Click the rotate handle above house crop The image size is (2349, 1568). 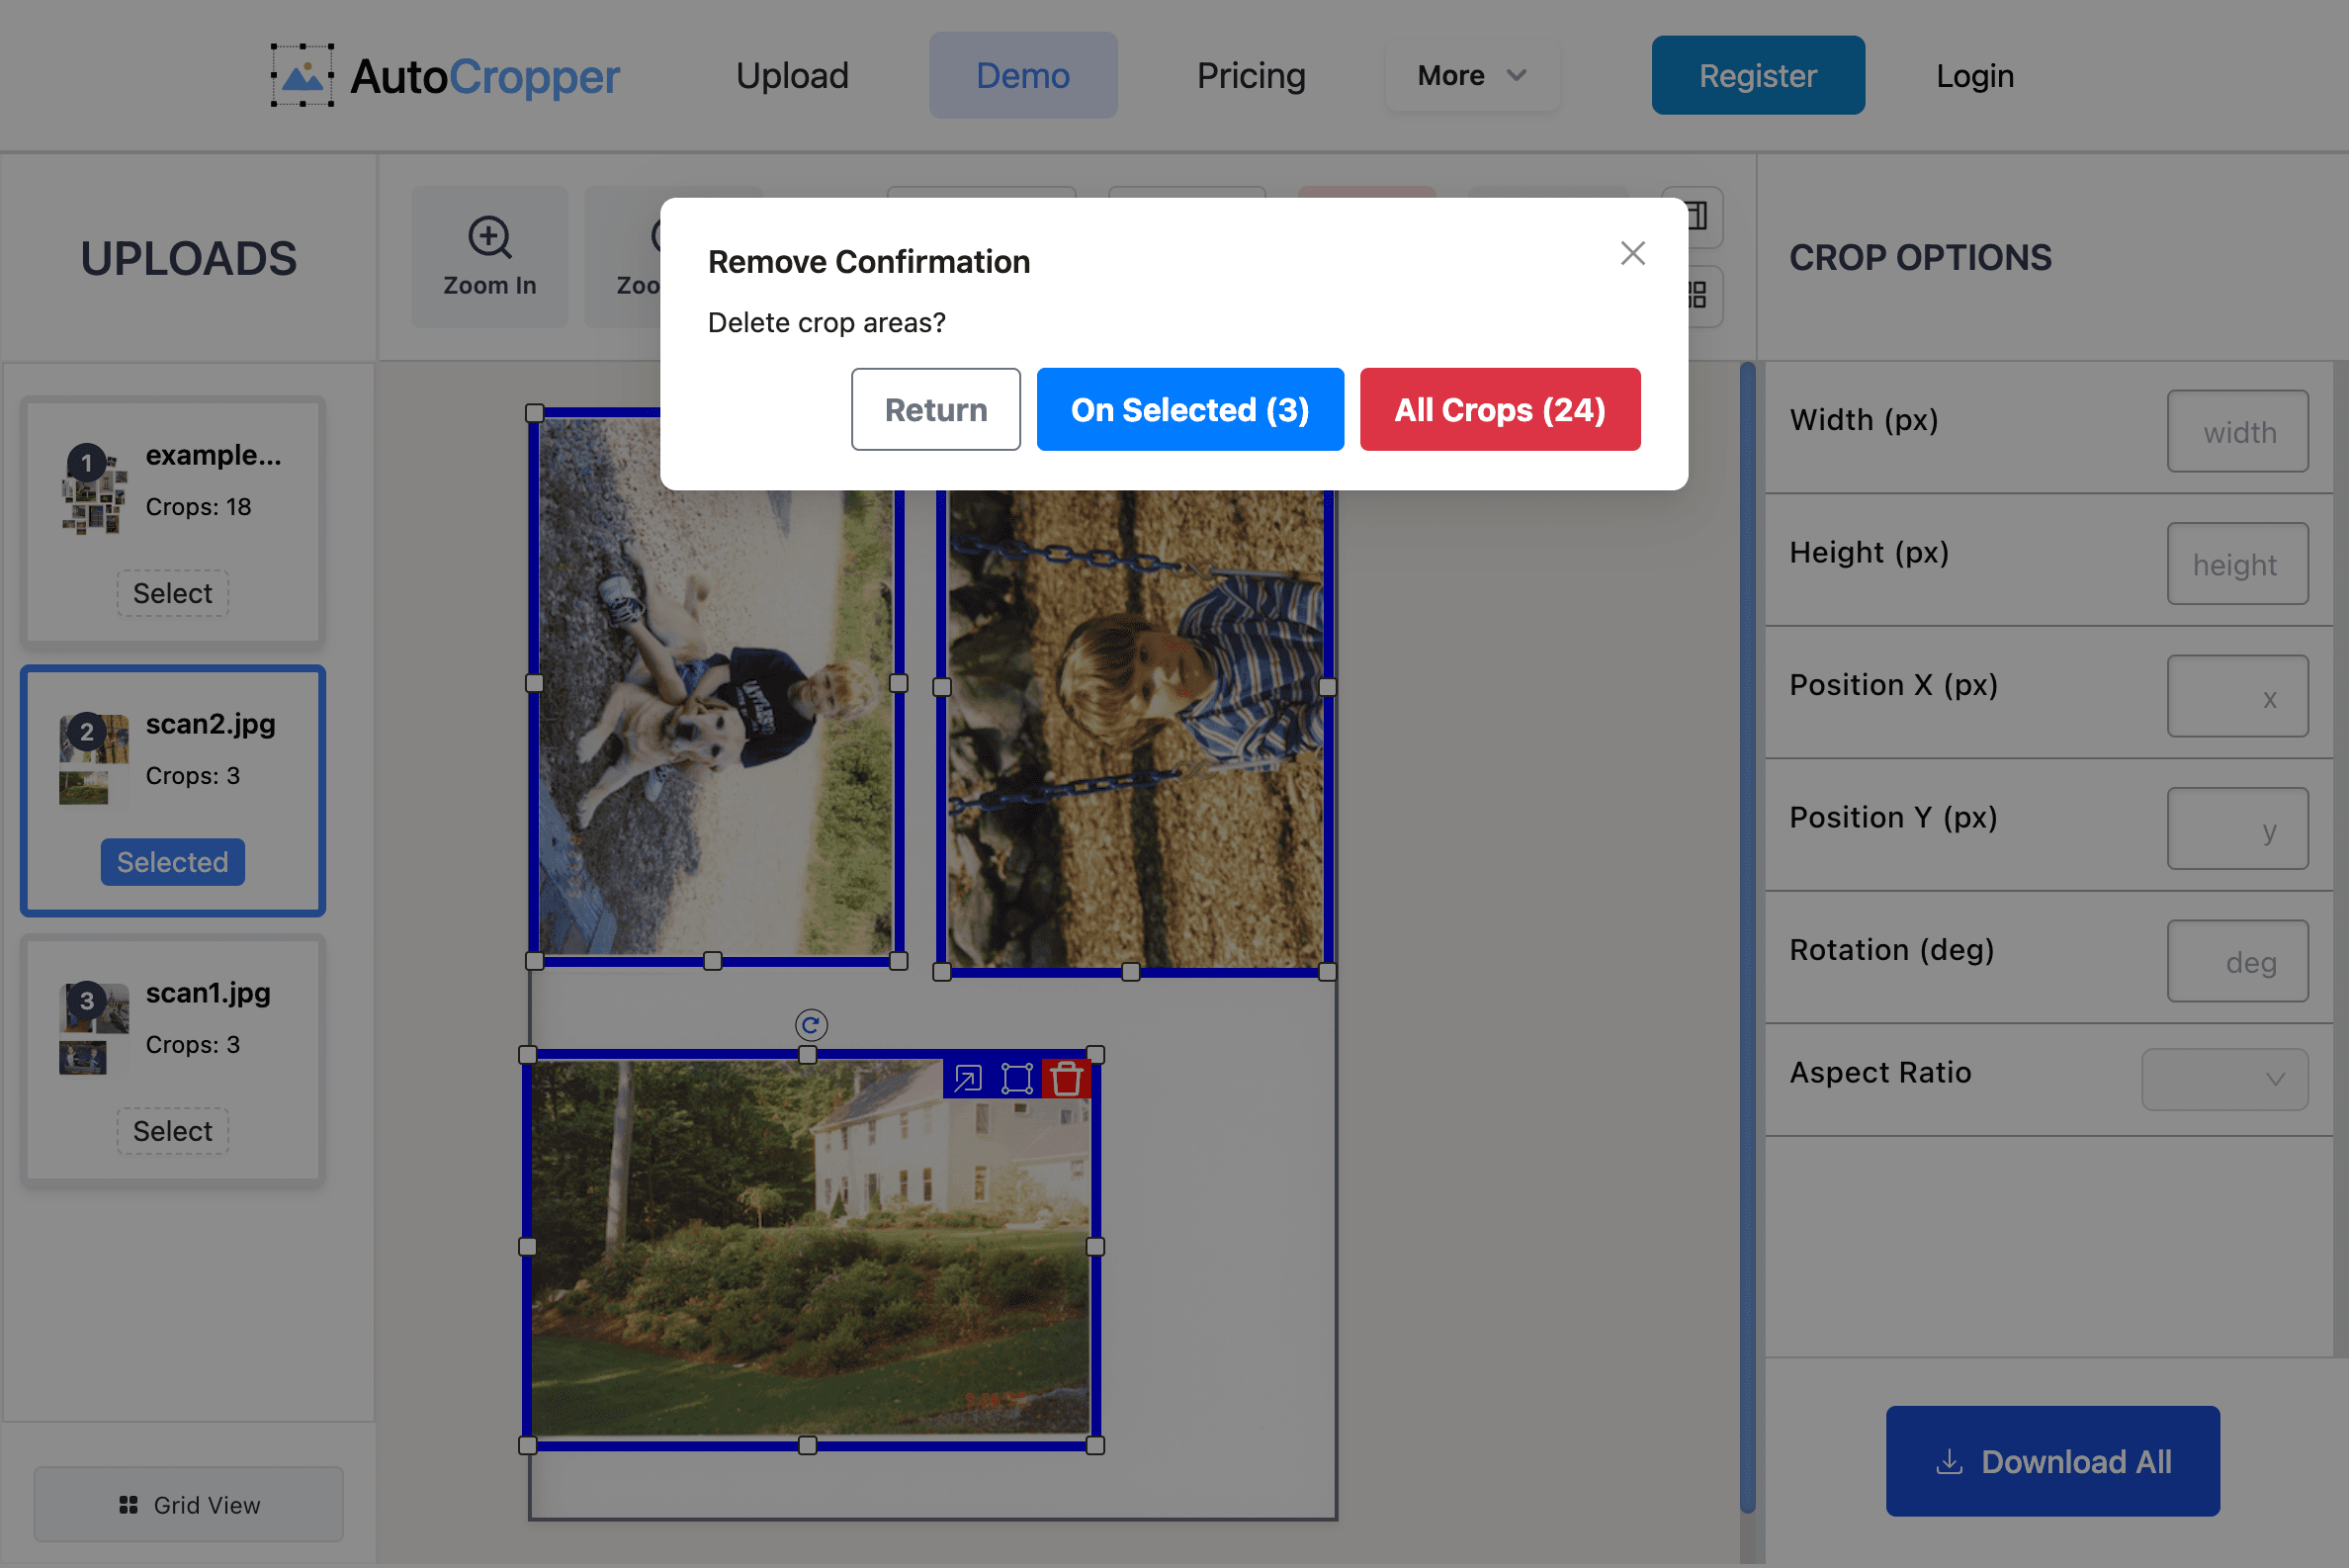(810, 1024)
